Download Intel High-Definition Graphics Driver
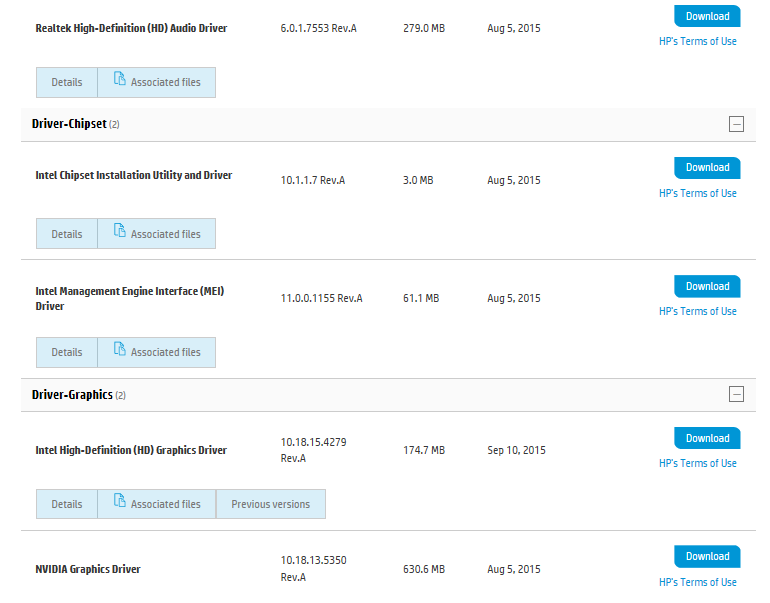 pyautogui.click(x=707, y=438)
